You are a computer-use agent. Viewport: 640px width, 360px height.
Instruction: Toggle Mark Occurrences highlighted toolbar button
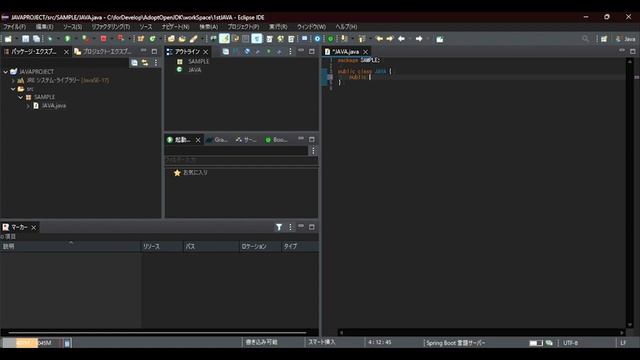coord(224,39)
